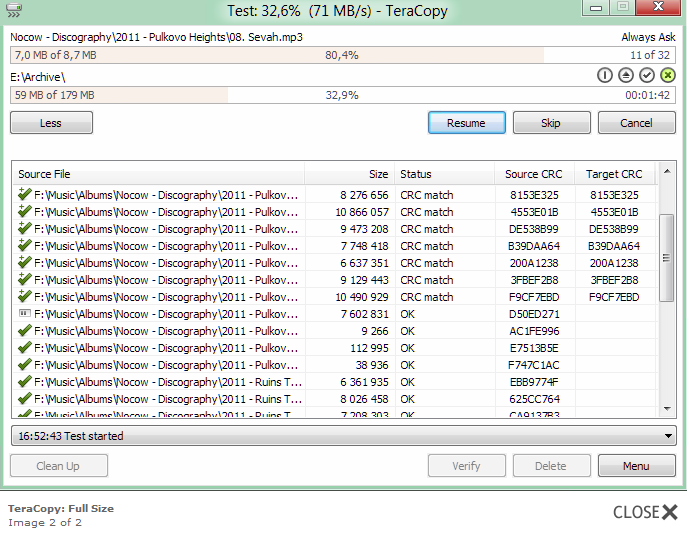Click the TeraCopy title bar app icon
The image size is (687, 537).
pos(14,10)
